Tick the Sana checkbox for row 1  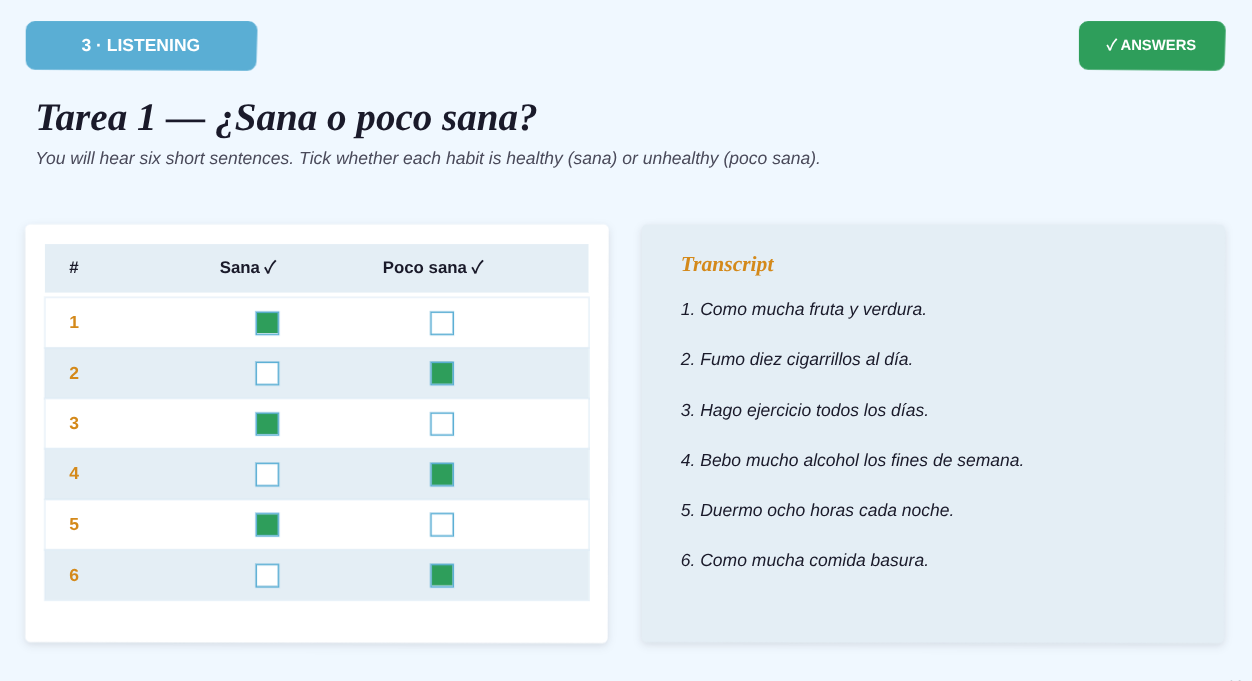click(267, 323)
